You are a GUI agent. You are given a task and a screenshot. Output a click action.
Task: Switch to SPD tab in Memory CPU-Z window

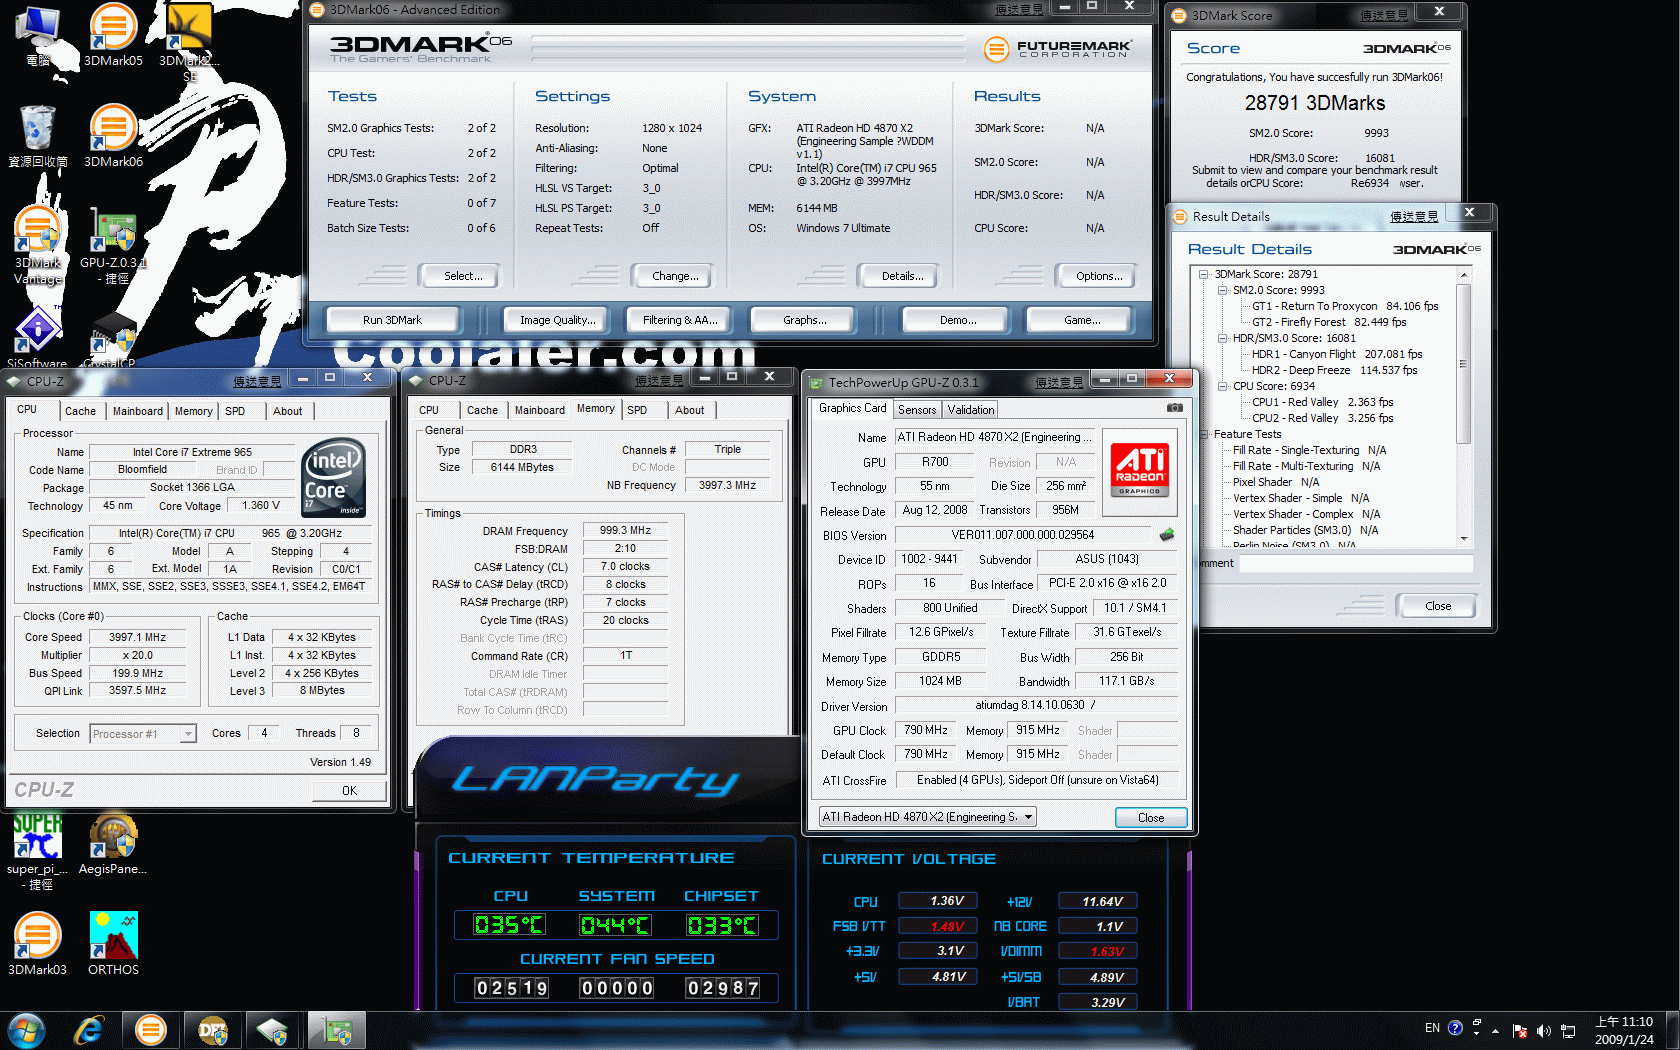(x=637, y=410)
